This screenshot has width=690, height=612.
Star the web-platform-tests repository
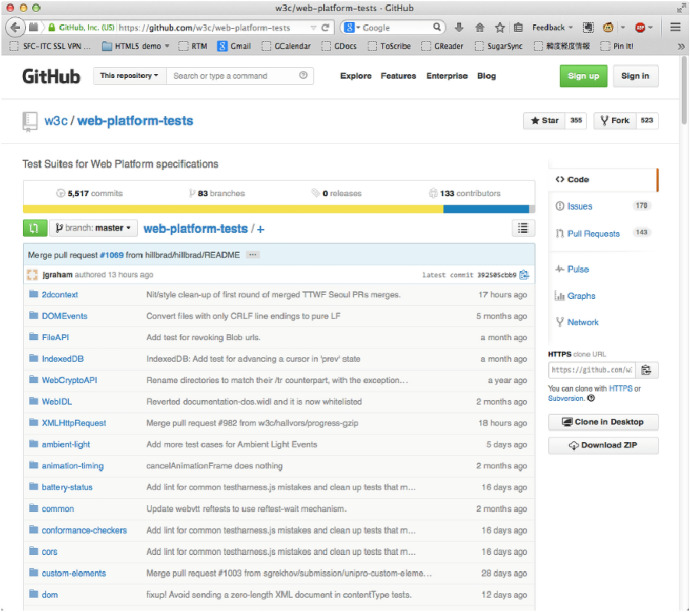click(x=544, y=121)
